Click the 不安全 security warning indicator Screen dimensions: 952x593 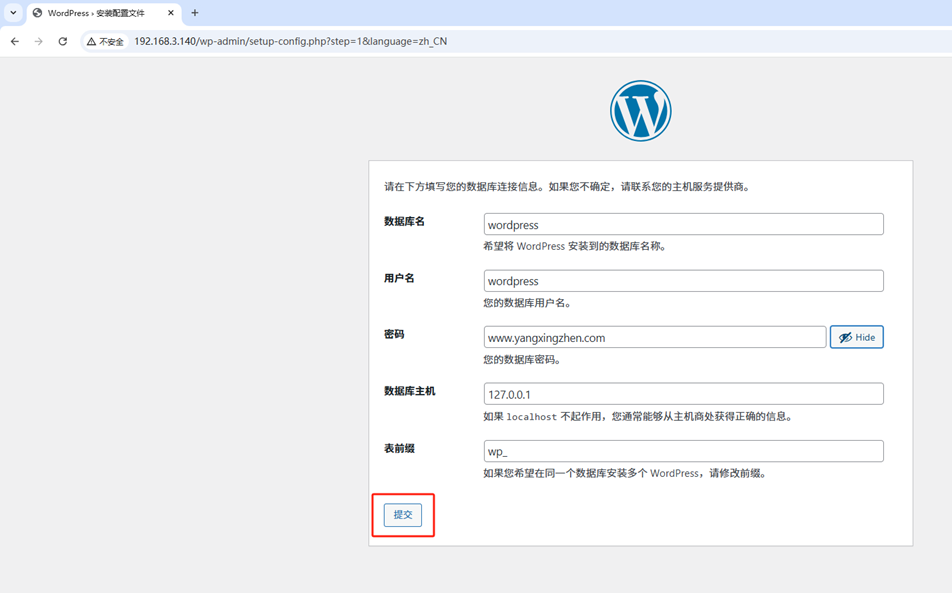[105, 41]
